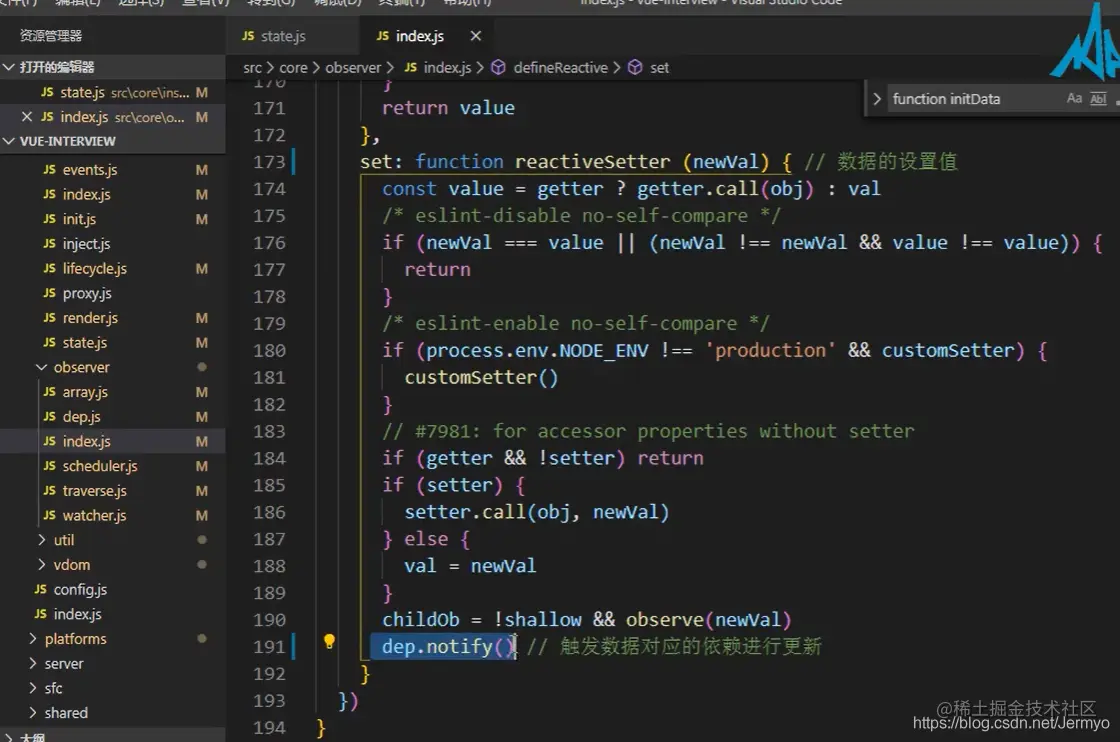Image resolution: width=1120 pixels, height=742 pixels.
Task: Click the set breadcrumb symbol icon
Action: [x=635, y=67]
